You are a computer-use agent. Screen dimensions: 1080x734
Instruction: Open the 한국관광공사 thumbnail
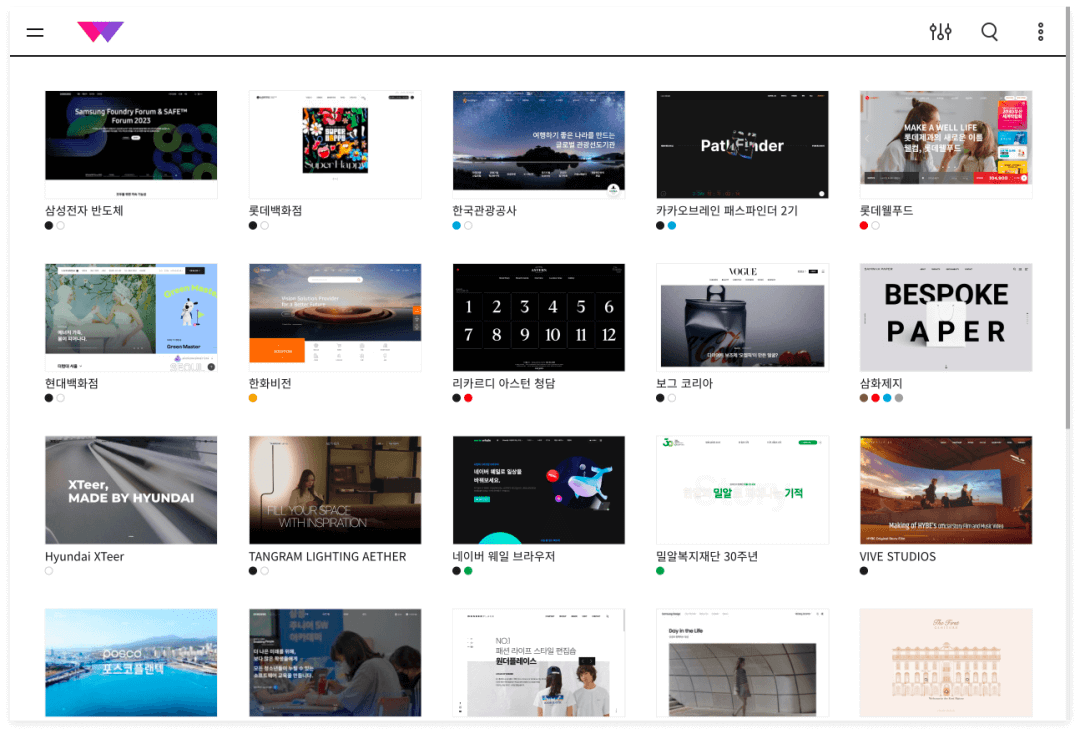(x=539, y=145)
